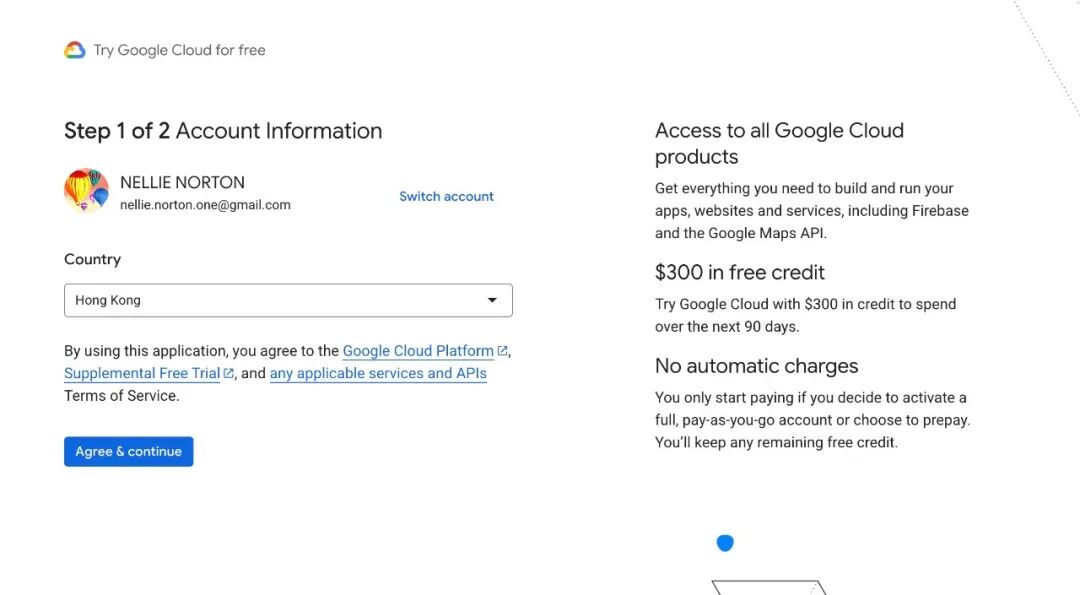Click the No automatic charges heading

(756, 366)
